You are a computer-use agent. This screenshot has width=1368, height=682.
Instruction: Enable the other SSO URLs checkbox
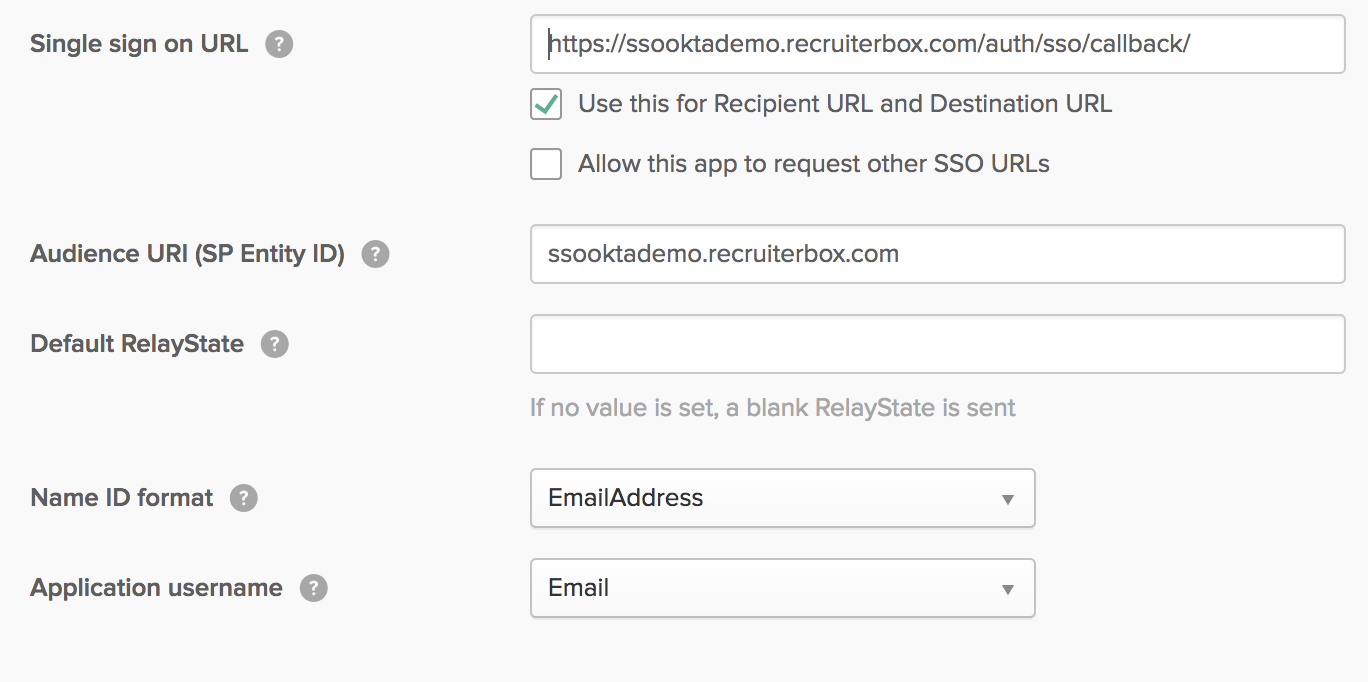point(546,164)
